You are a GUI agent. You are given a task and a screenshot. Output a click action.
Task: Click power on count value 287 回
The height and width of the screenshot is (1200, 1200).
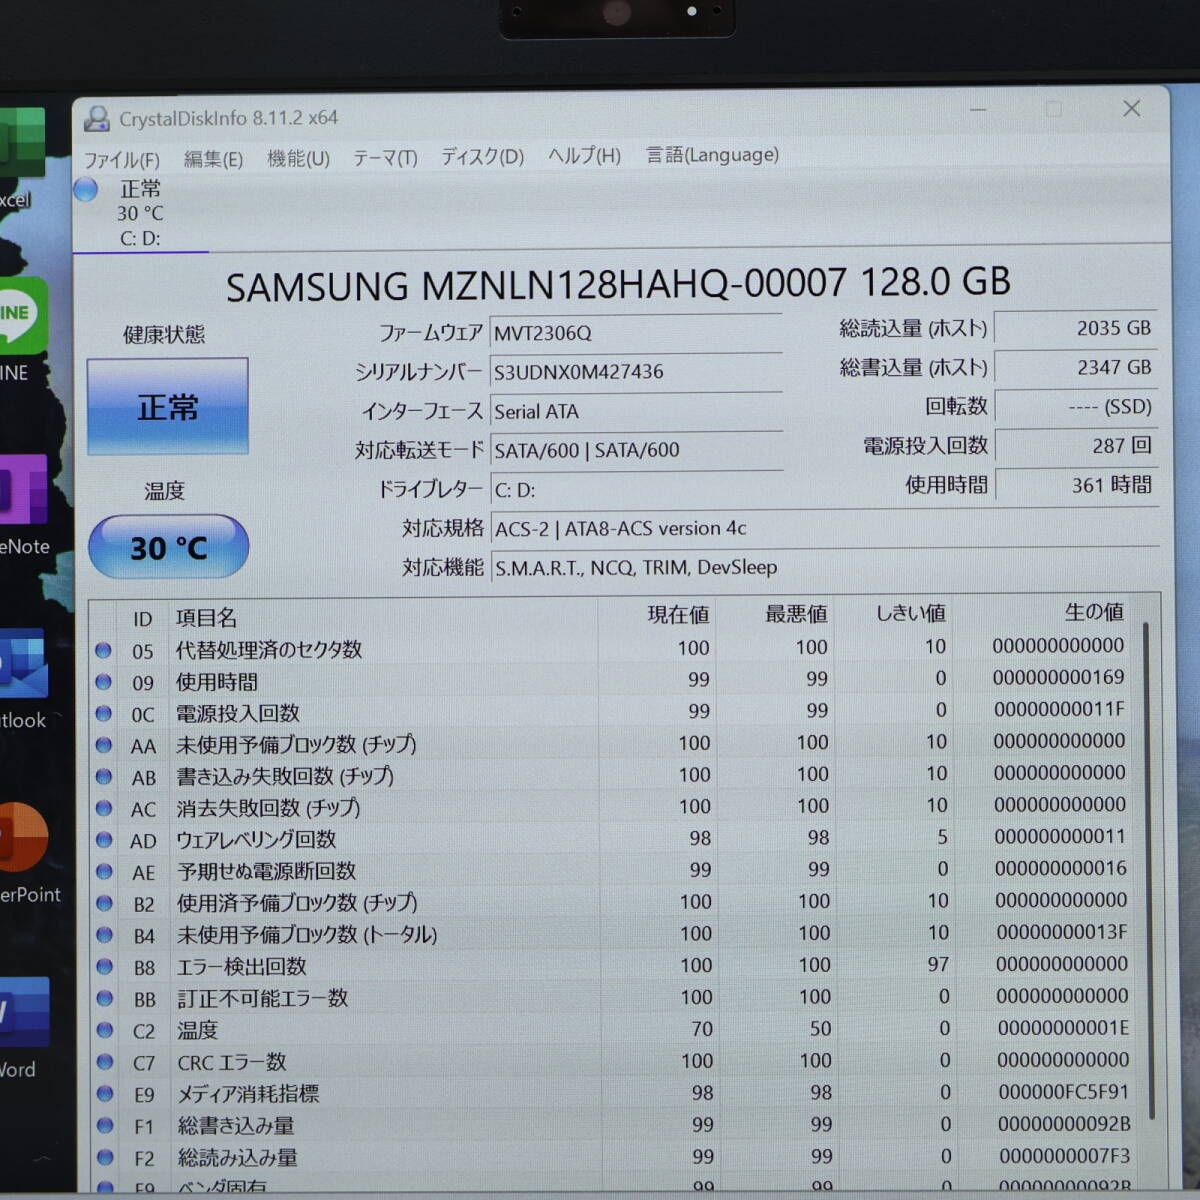point(1076,446)
